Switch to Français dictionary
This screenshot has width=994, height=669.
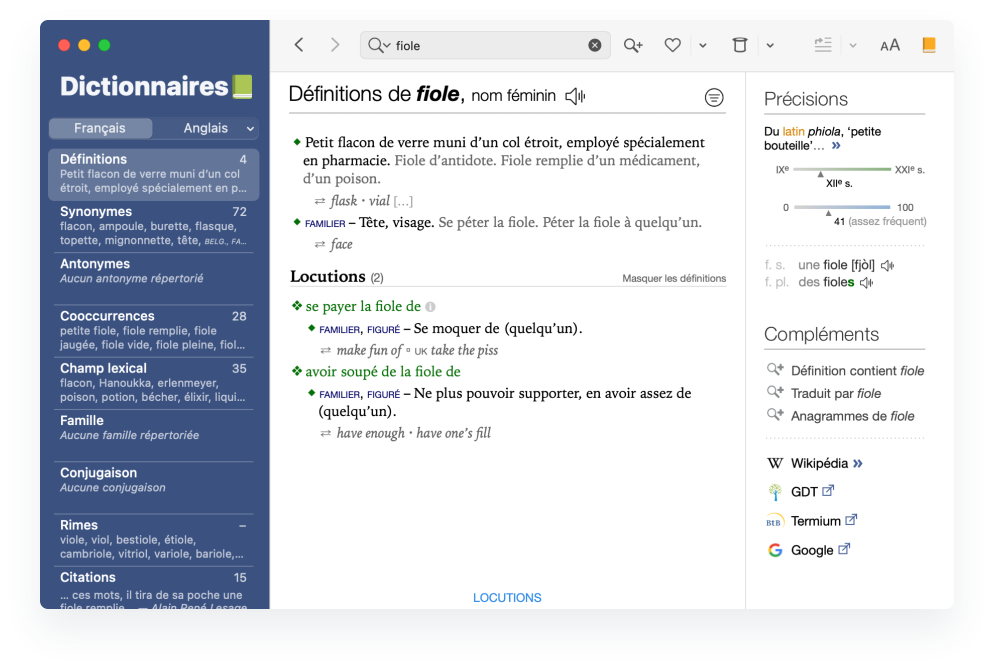[100, 128]
